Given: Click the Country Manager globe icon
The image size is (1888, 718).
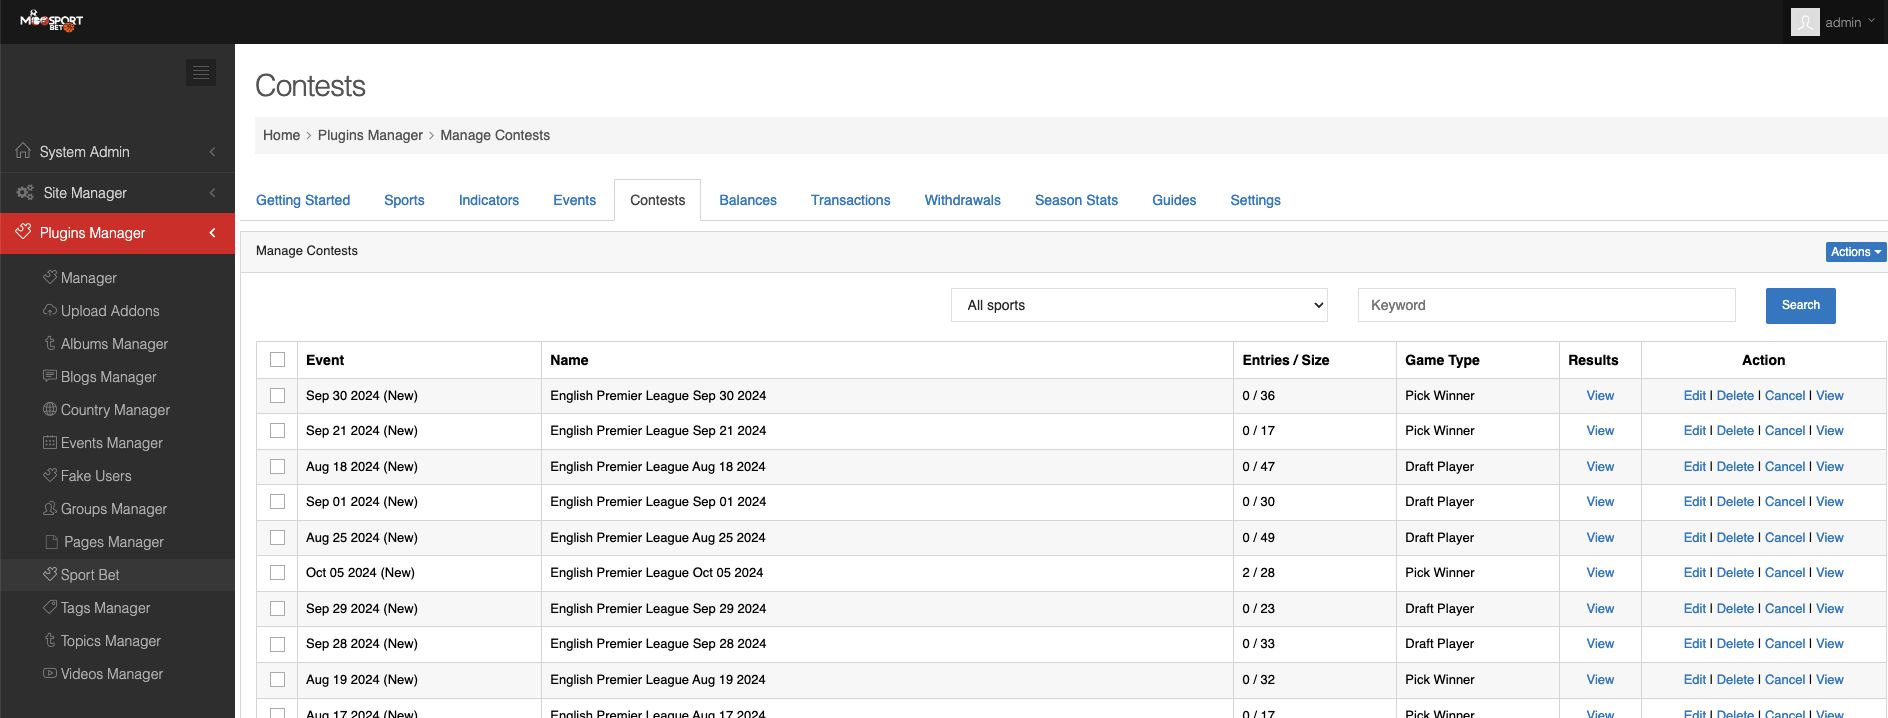Looking at the screenshot, I should [x=50, y=409].
